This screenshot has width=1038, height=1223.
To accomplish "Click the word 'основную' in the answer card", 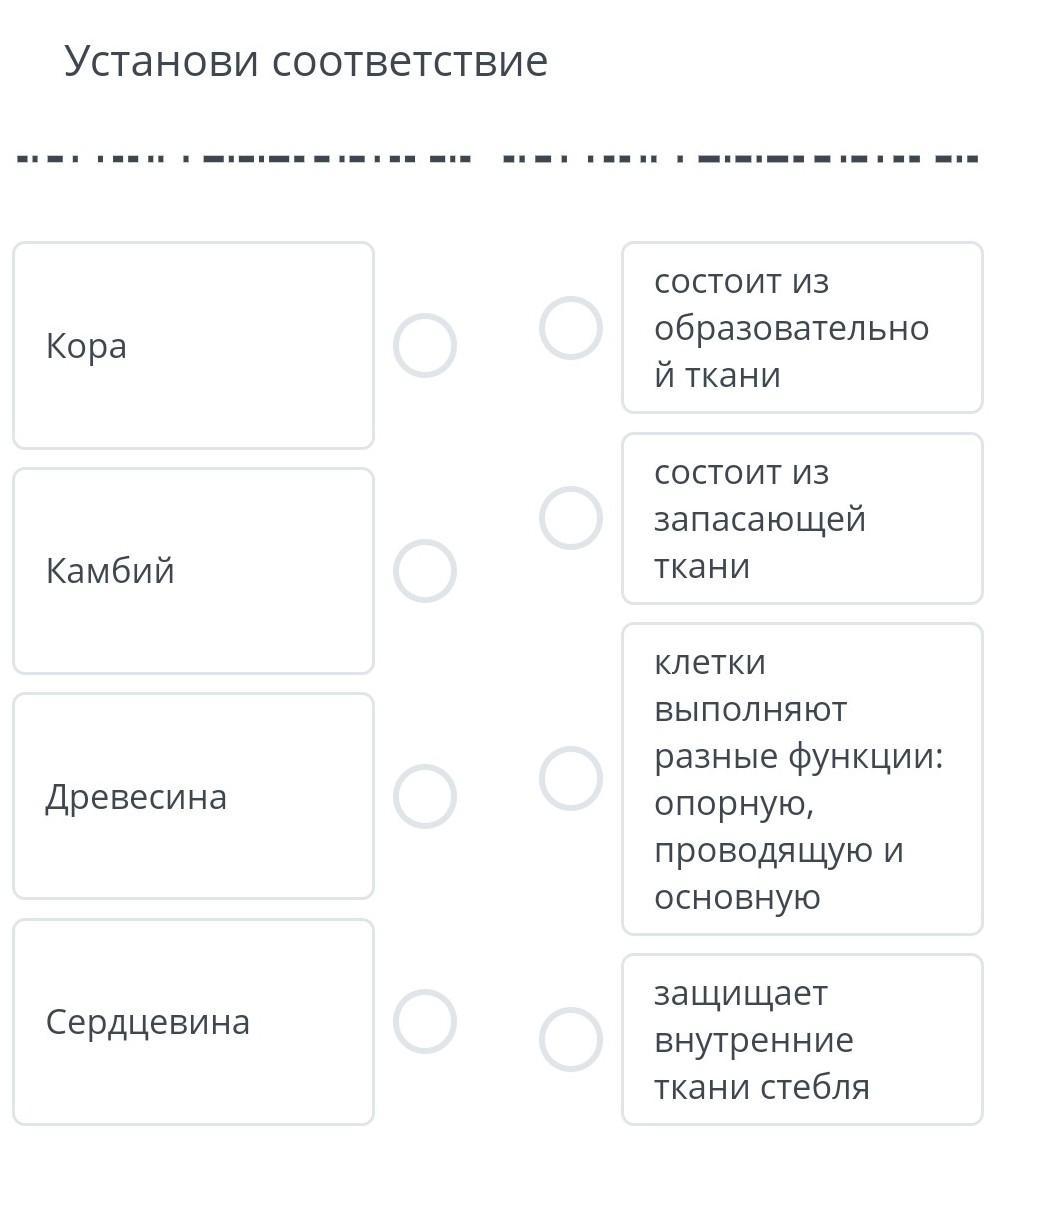I will [x=737, y=897].
